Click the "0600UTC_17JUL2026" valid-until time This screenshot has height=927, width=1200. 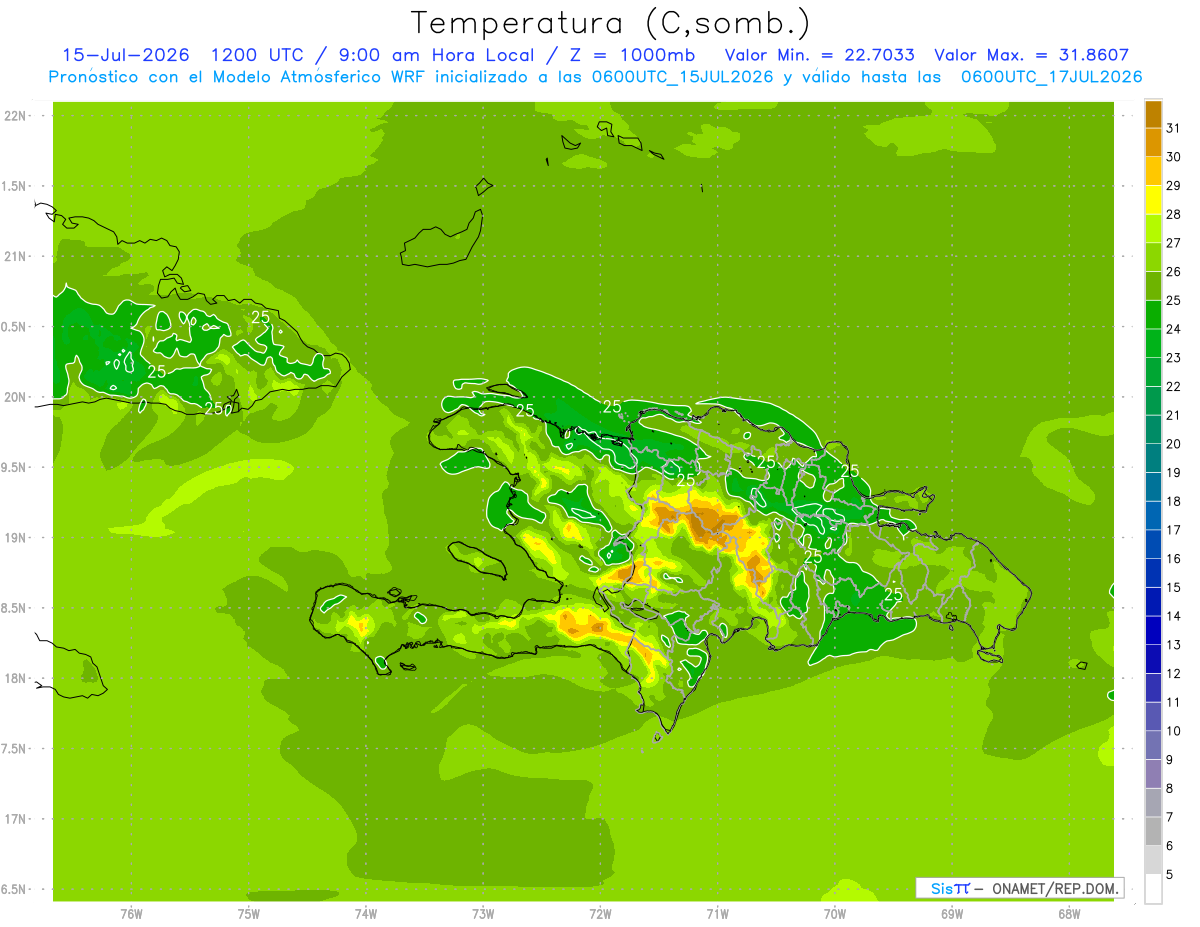point(1051,77)
